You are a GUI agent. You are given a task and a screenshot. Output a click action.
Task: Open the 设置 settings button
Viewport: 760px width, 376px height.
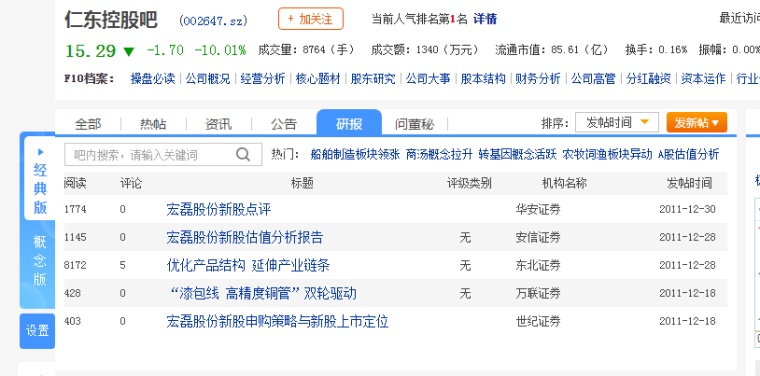37,331
